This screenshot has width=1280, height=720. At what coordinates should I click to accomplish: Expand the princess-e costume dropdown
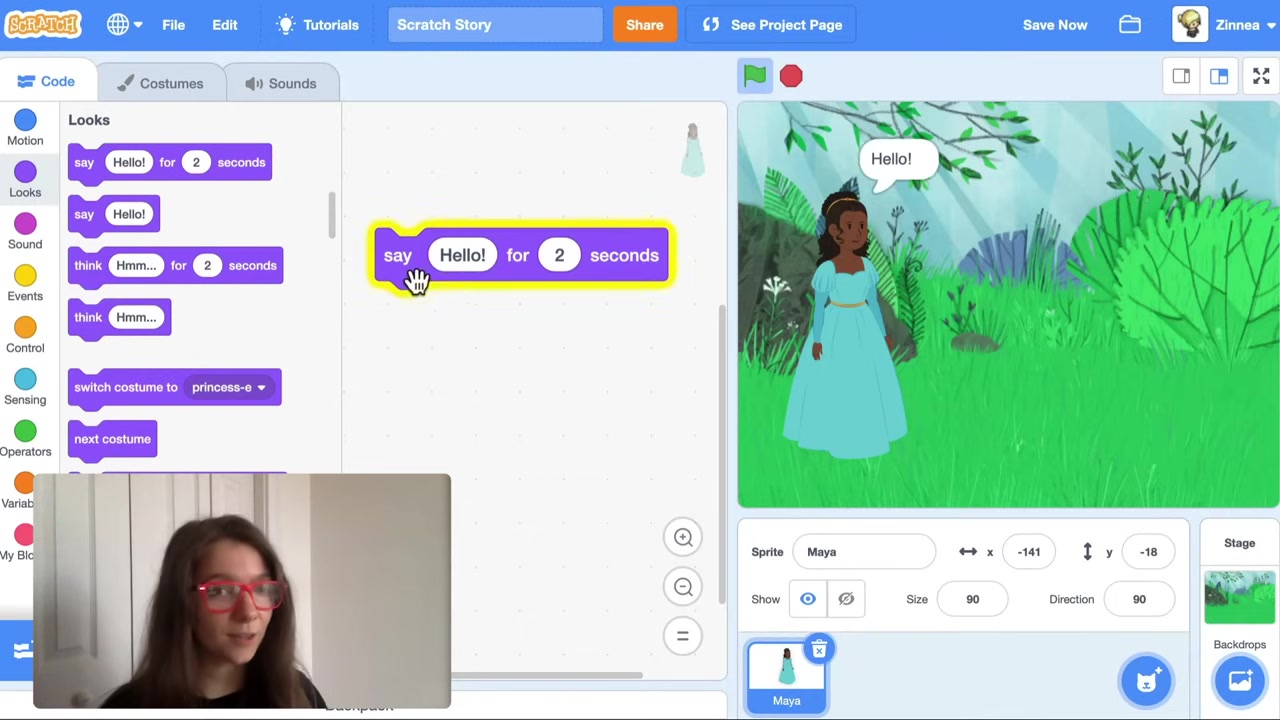(261, 388)
